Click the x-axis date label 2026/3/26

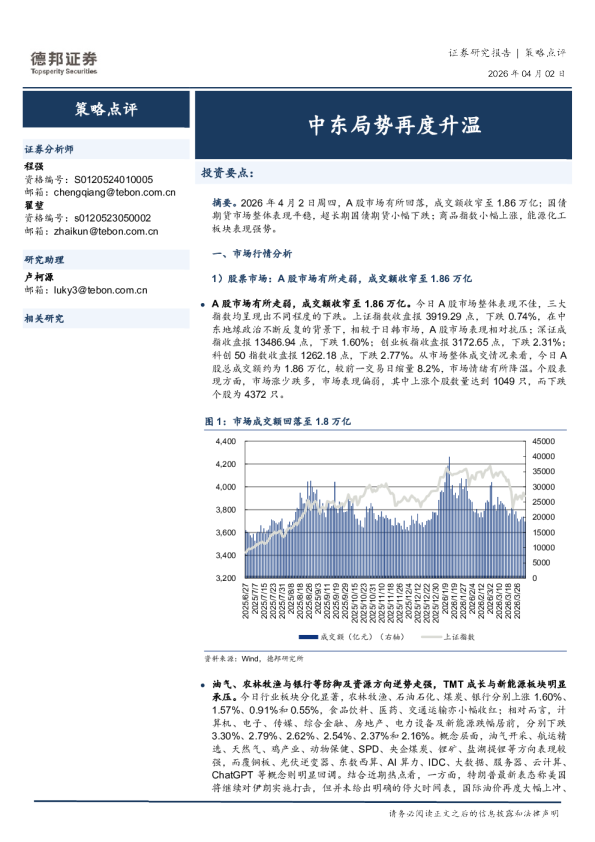coord(518,601)
